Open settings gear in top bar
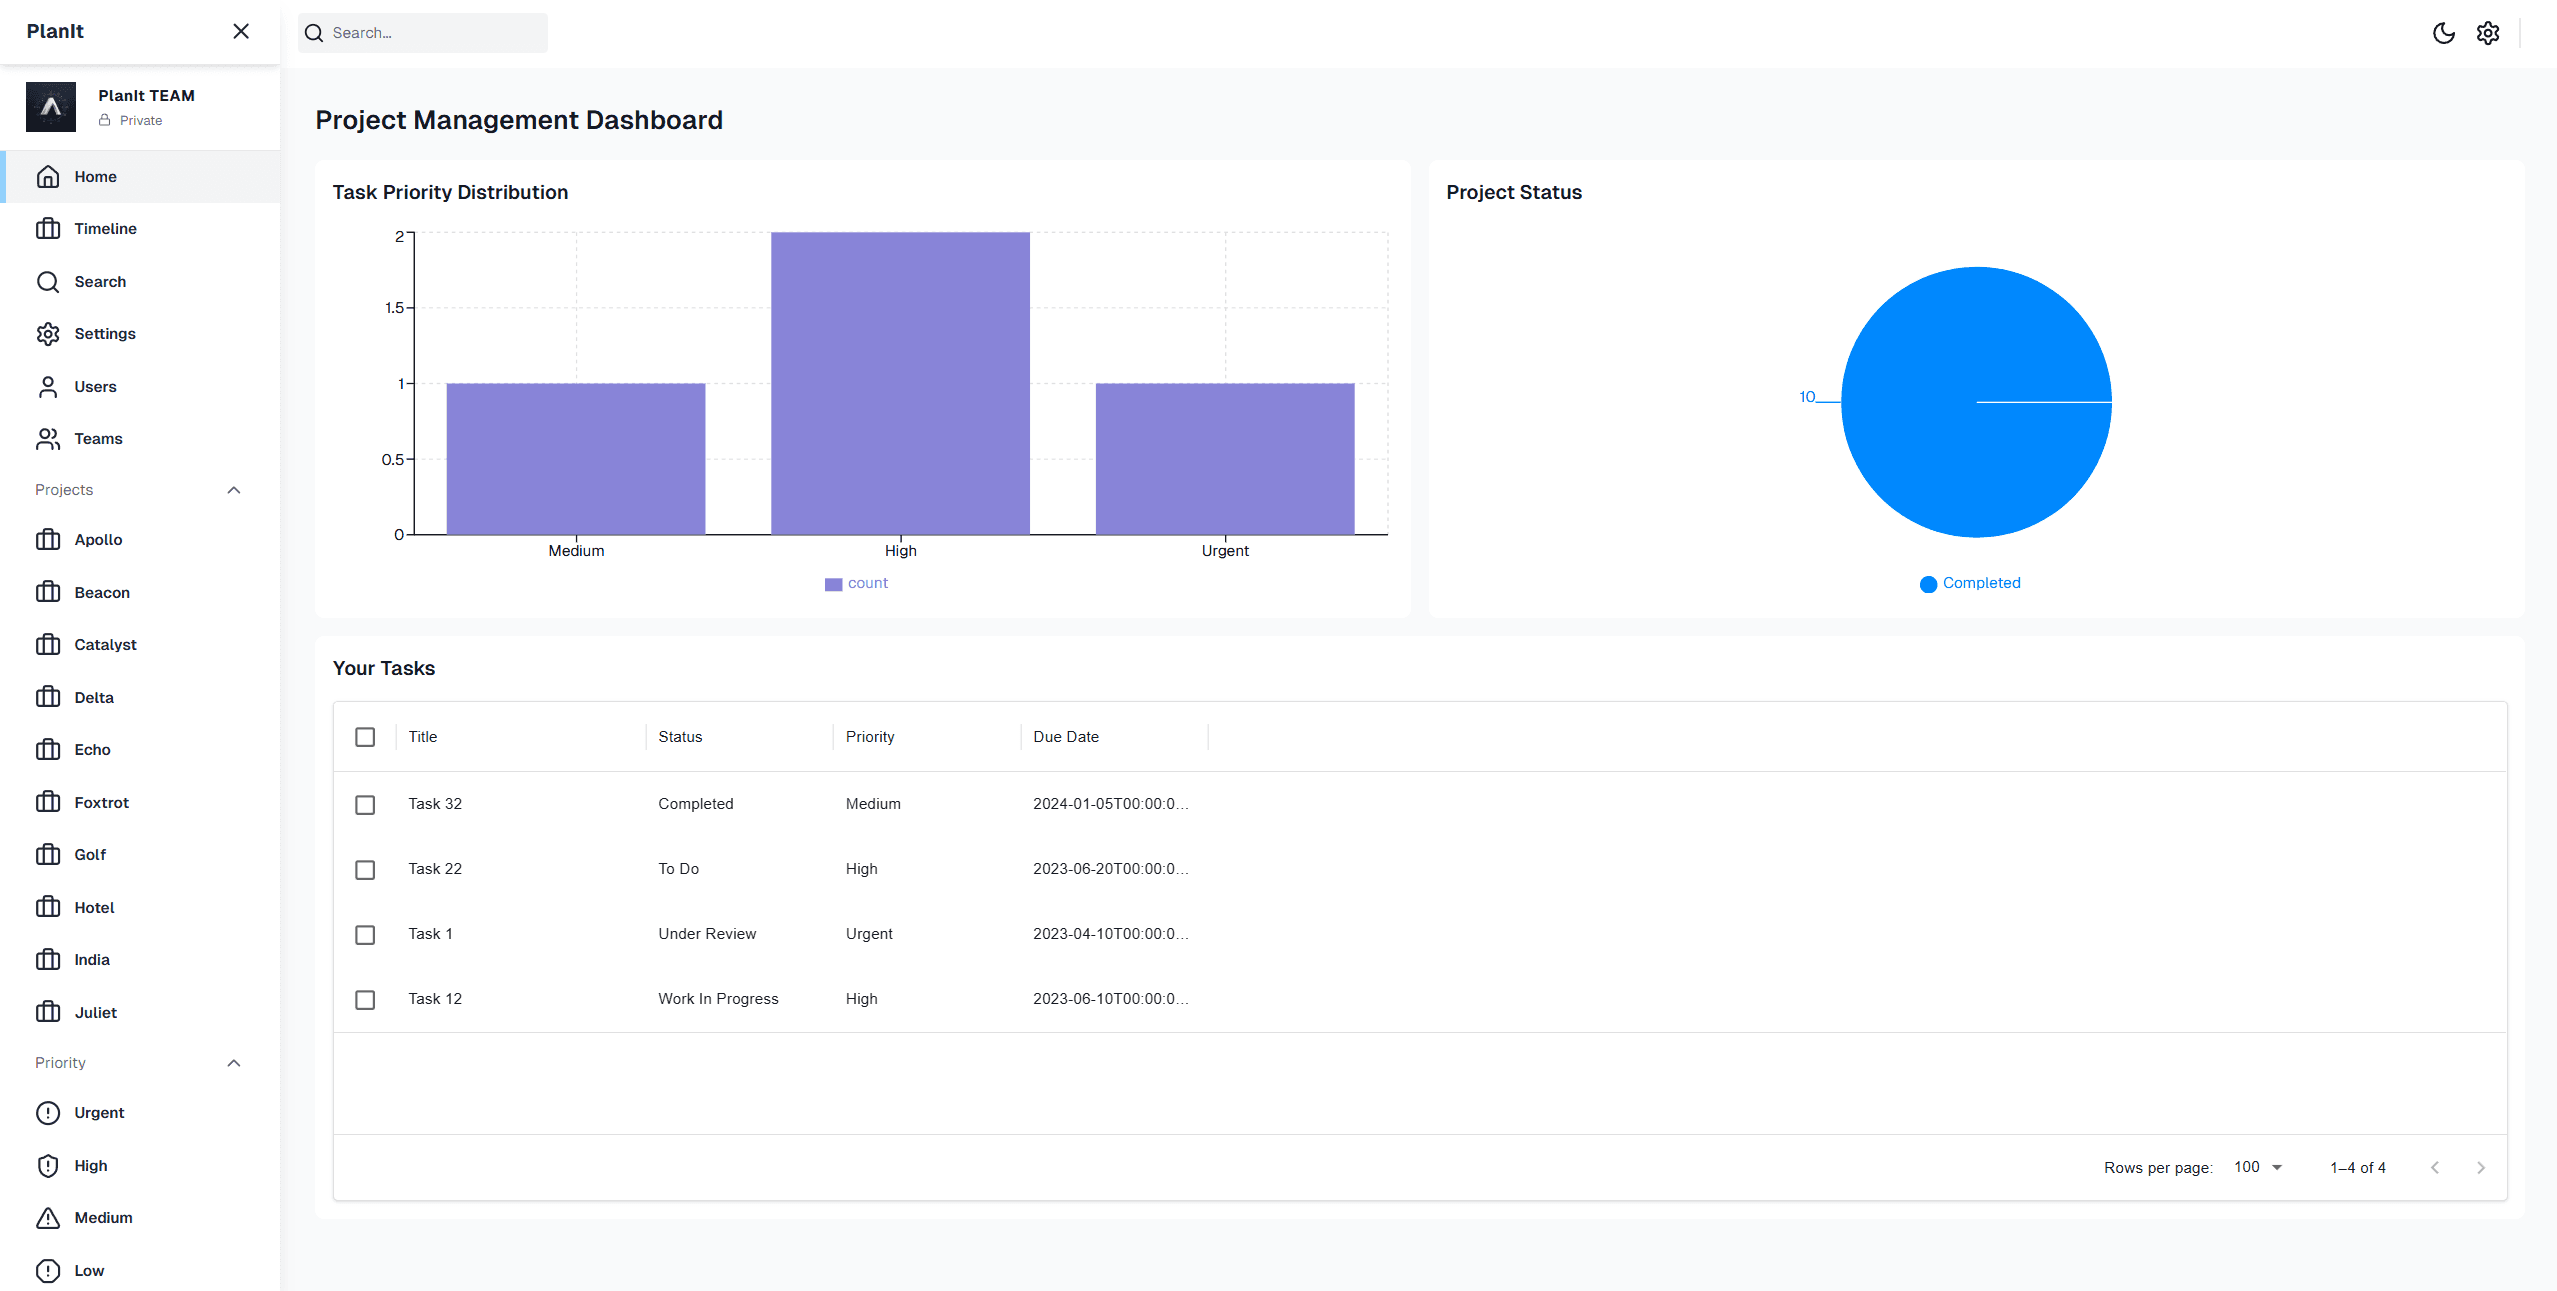This screenshot has width=2557, height=1291. [x=2488, y=33]
